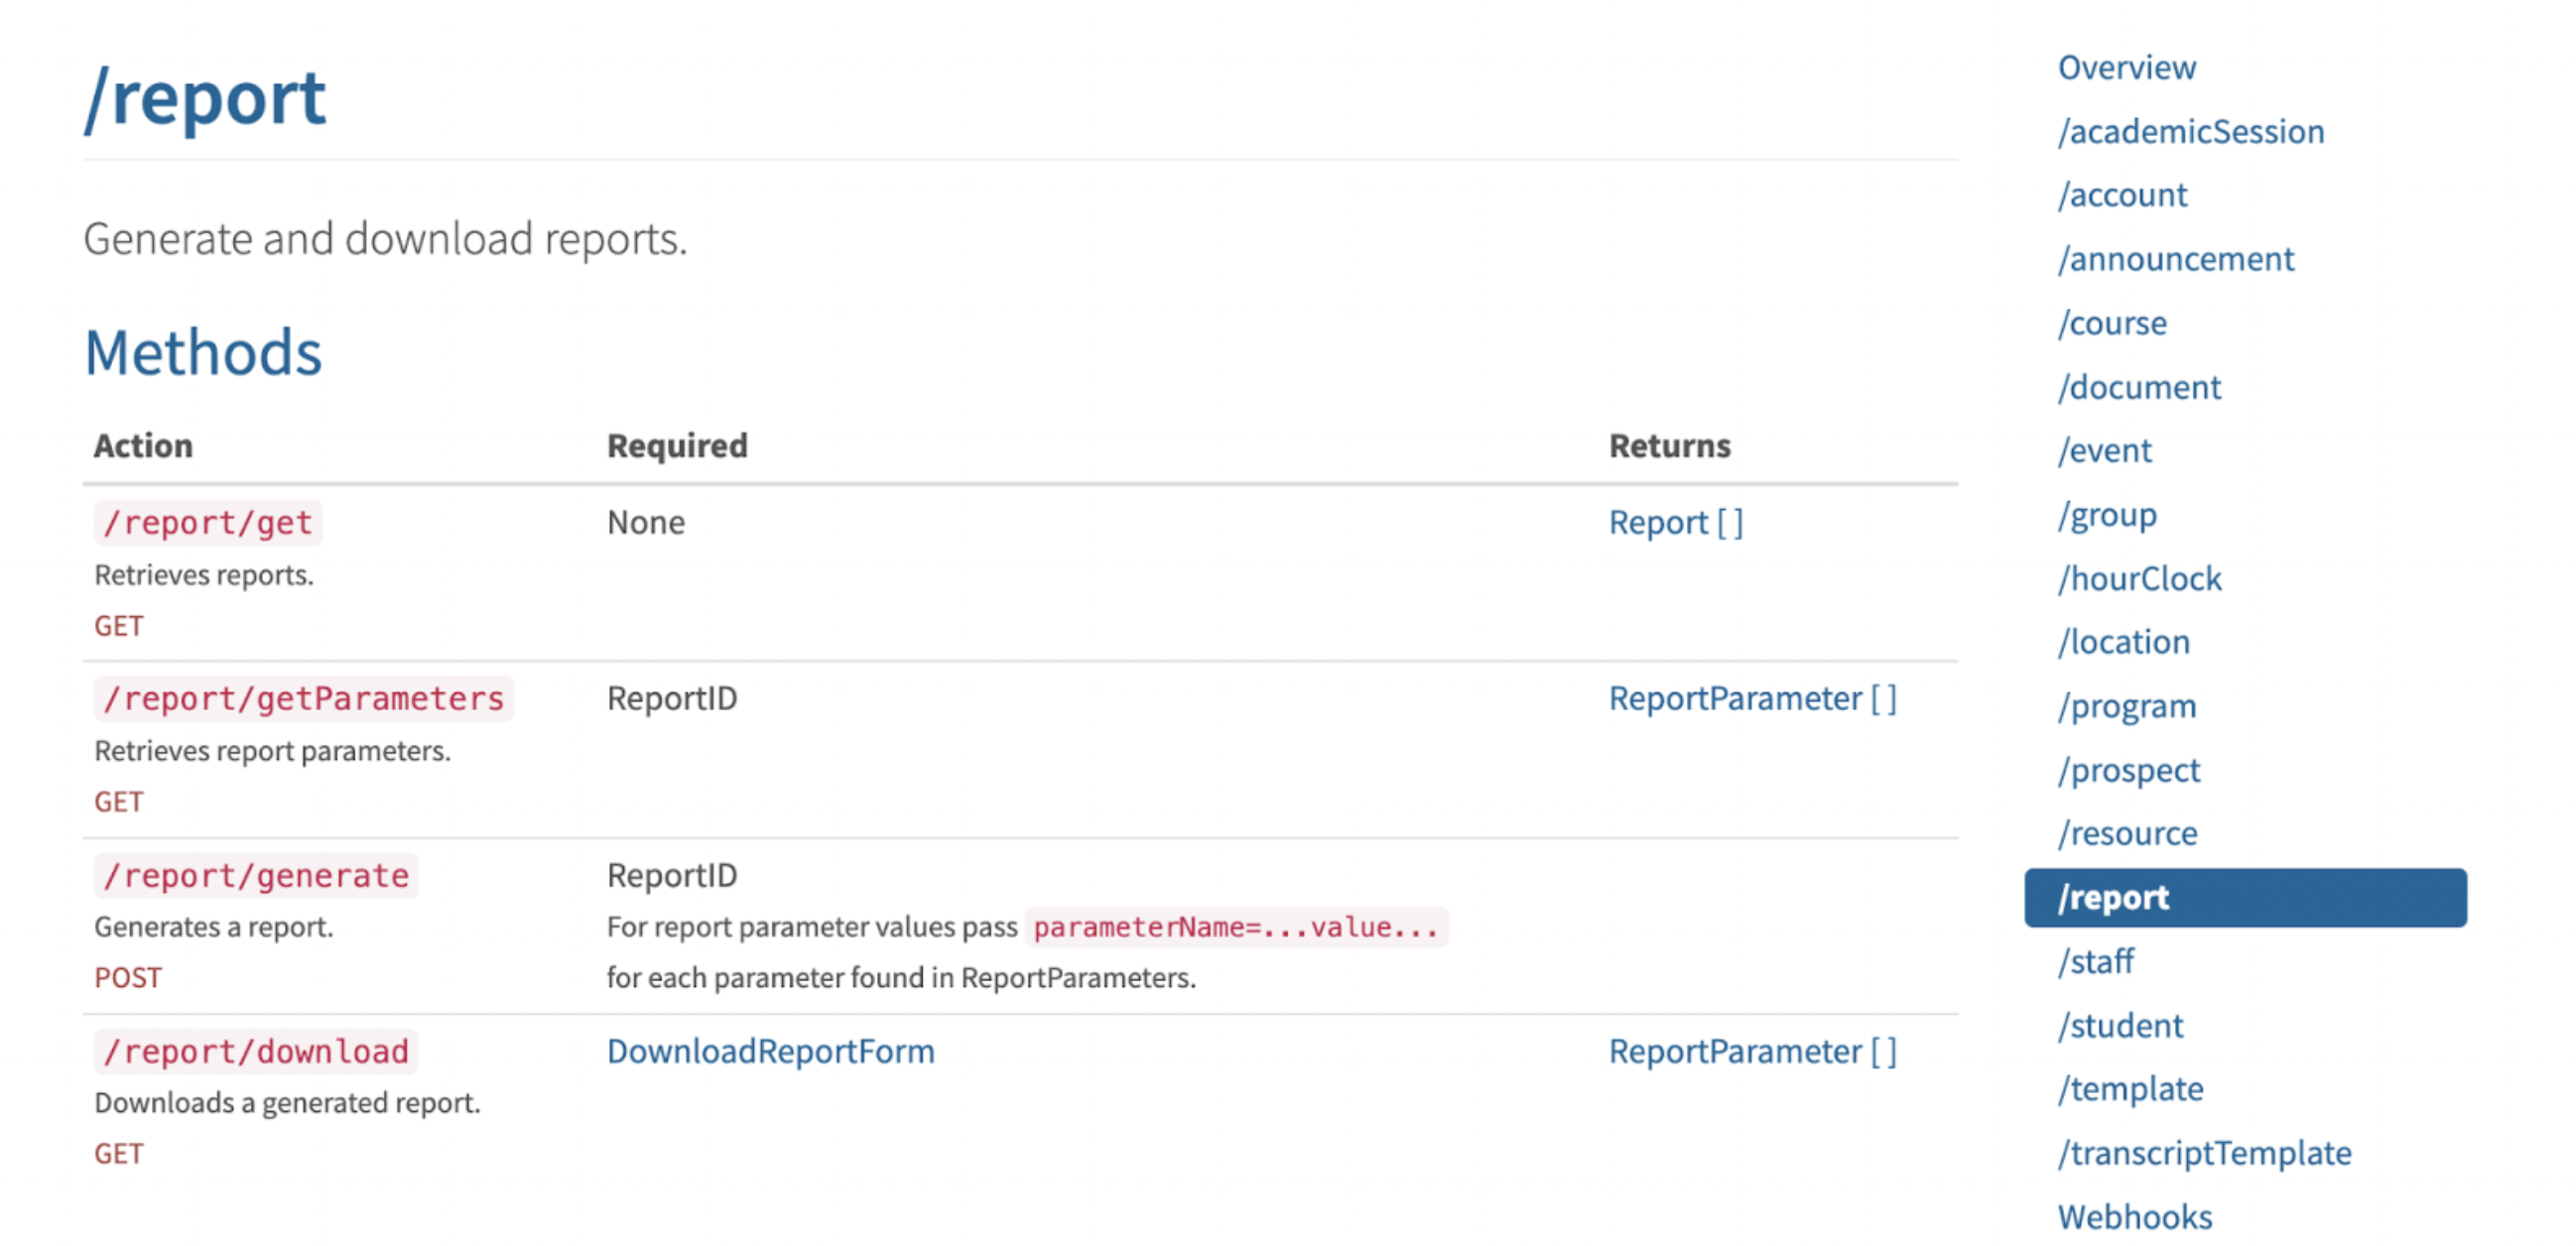Viewport: 2576px width, 1246px height.
Task: Click the /report/generate action code
Action: point(256,876)
